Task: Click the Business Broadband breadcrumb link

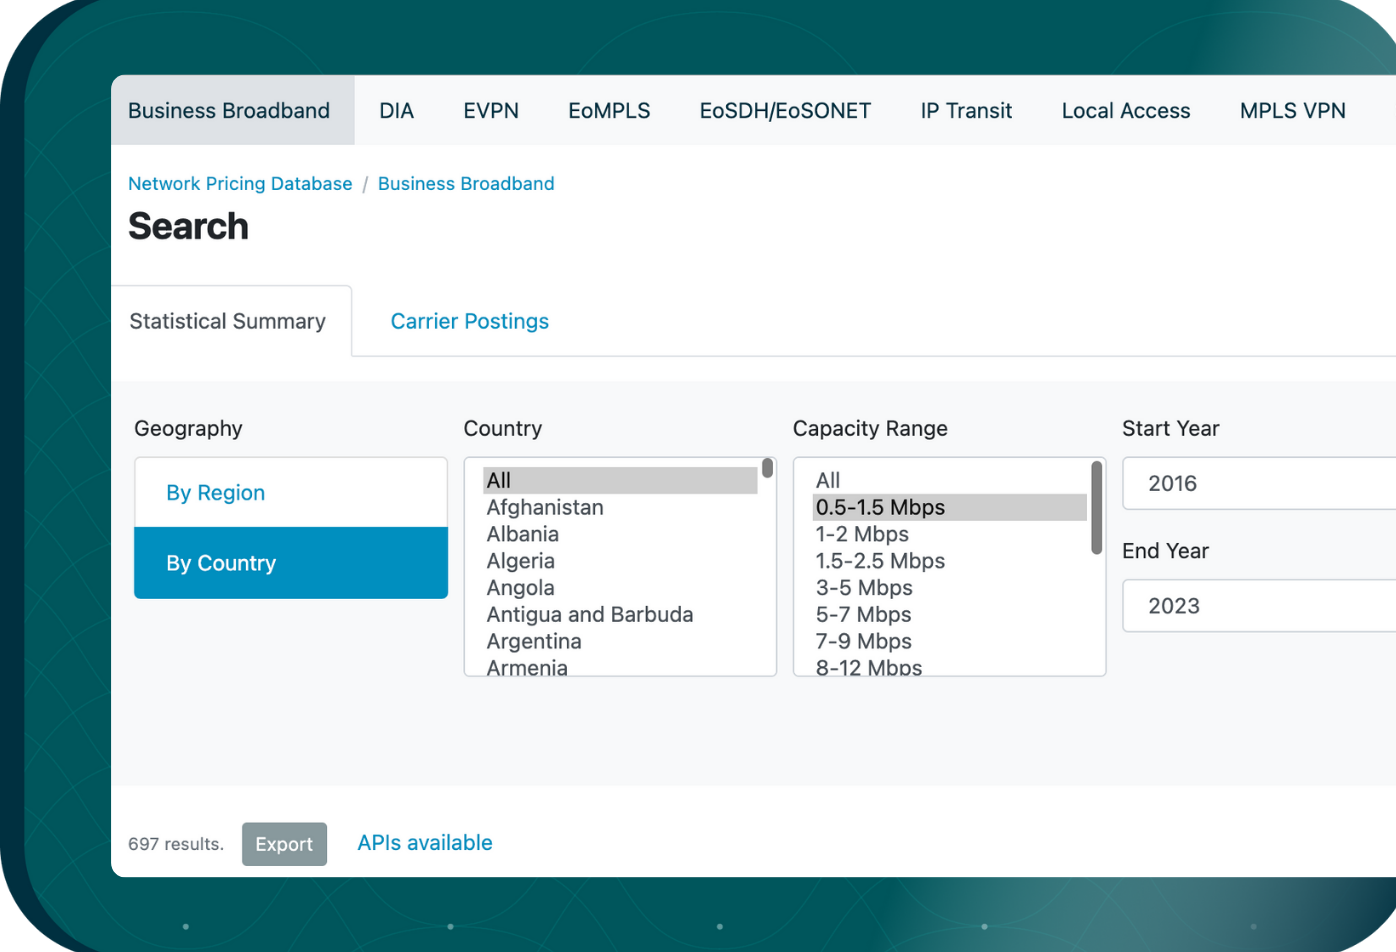Action: (466, 184)
